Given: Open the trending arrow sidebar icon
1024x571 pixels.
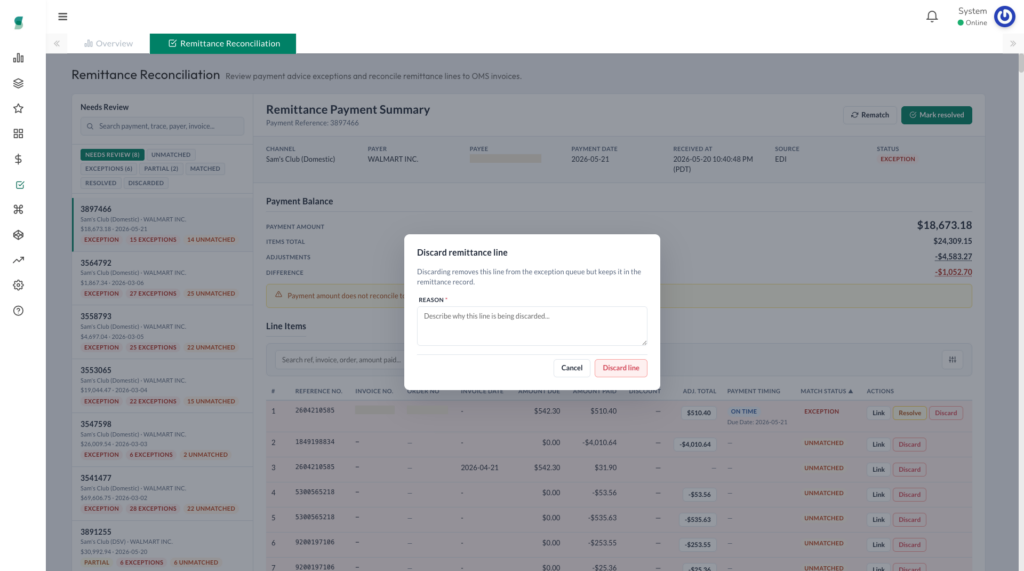Looking at the screenshot, I should coord(18,260).
